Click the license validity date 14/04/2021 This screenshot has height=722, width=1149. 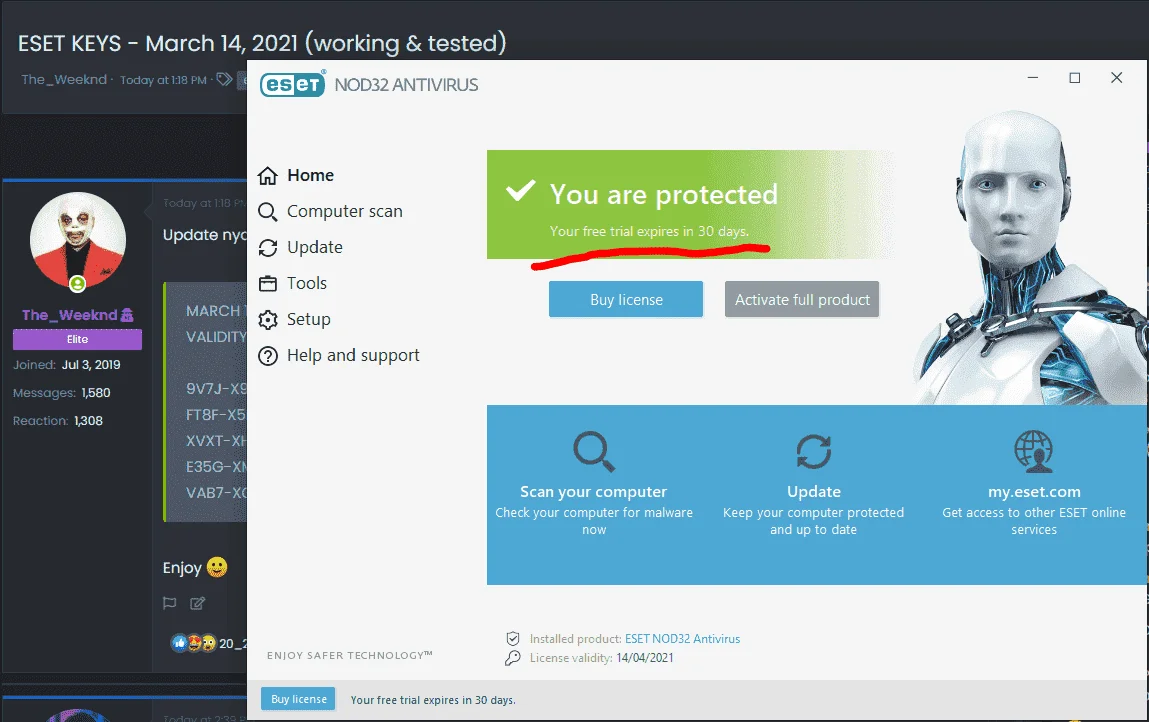point(645,657)
